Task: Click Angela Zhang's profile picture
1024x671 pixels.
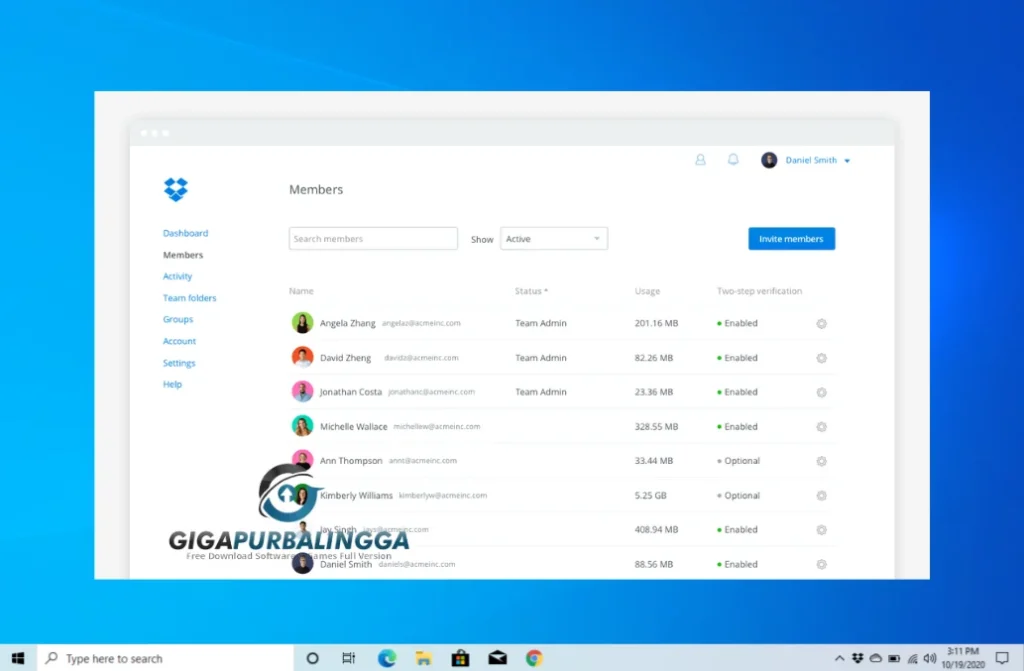Action: tap(301, 322)
